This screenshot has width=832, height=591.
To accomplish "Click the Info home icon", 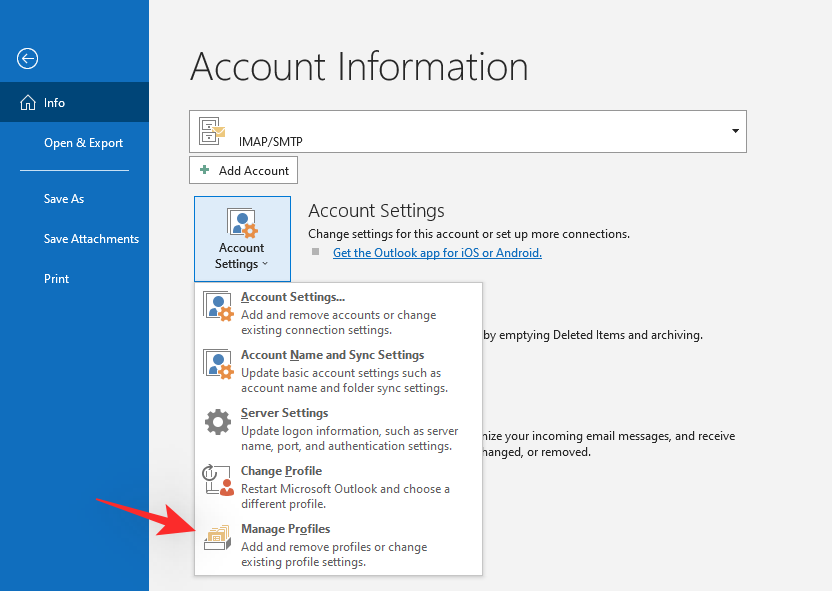I will [26, 103].
